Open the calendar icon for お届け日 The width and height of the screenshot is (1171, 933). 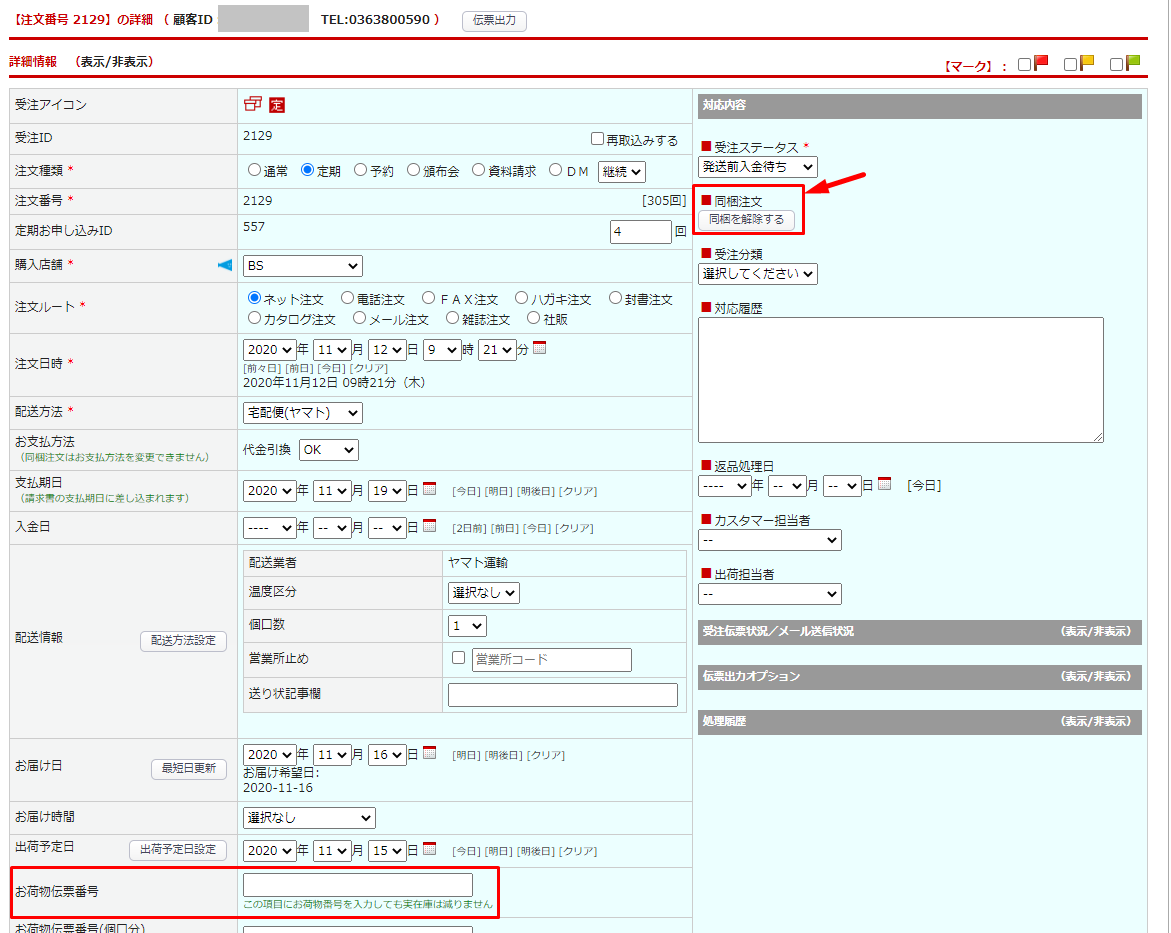pyautogui.click(x=430, y=753)
